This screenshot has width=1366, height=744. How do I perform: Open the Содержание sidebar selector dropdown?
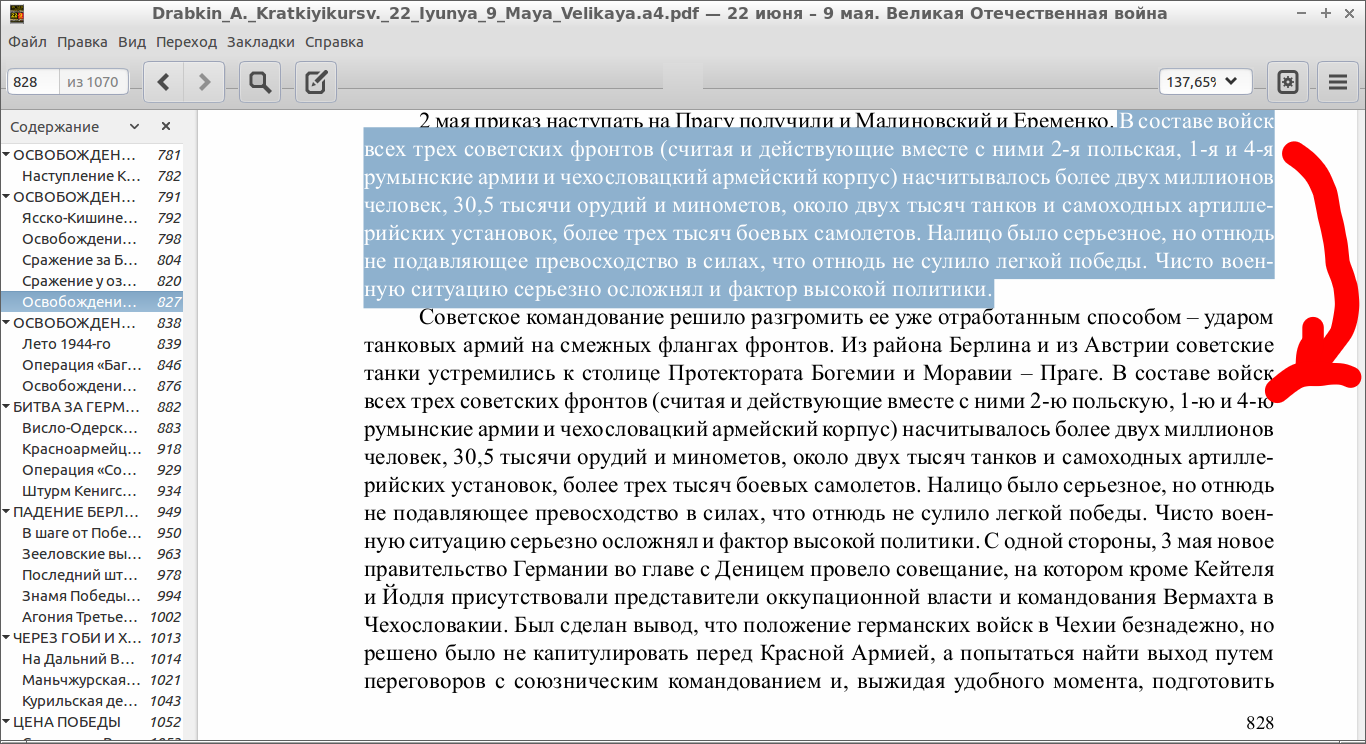coord(134,127)
